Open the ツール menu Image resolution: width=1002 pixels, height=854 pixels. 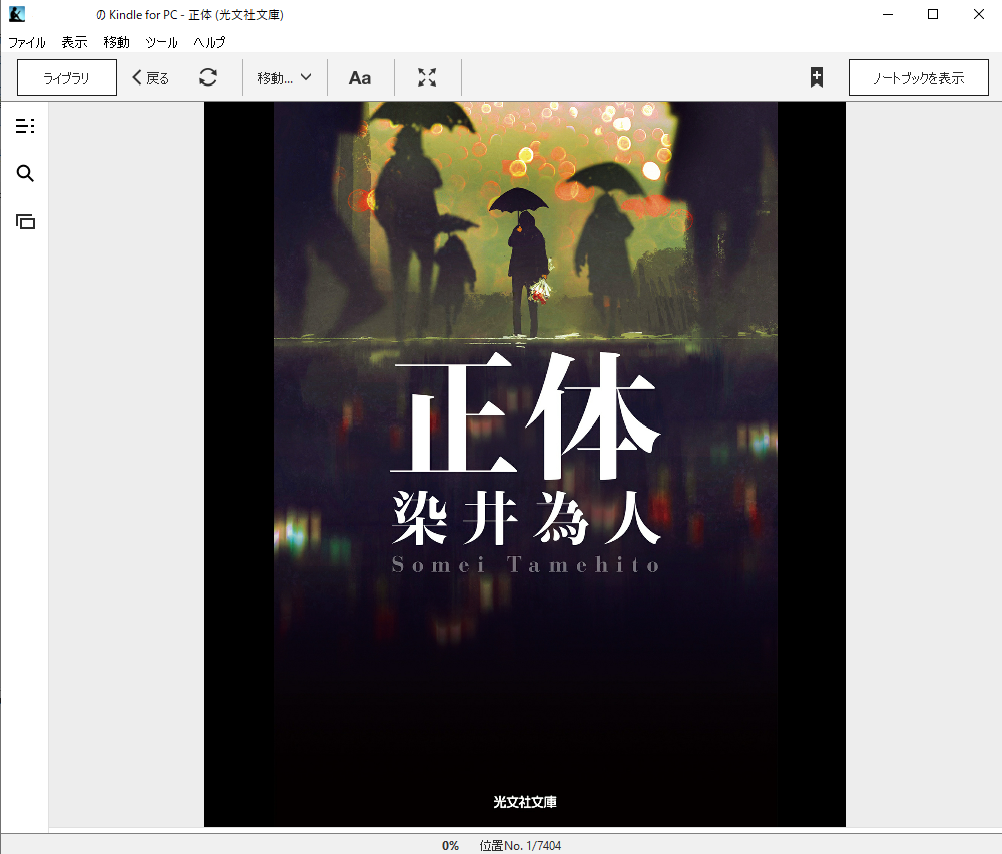tap(161, 42)
